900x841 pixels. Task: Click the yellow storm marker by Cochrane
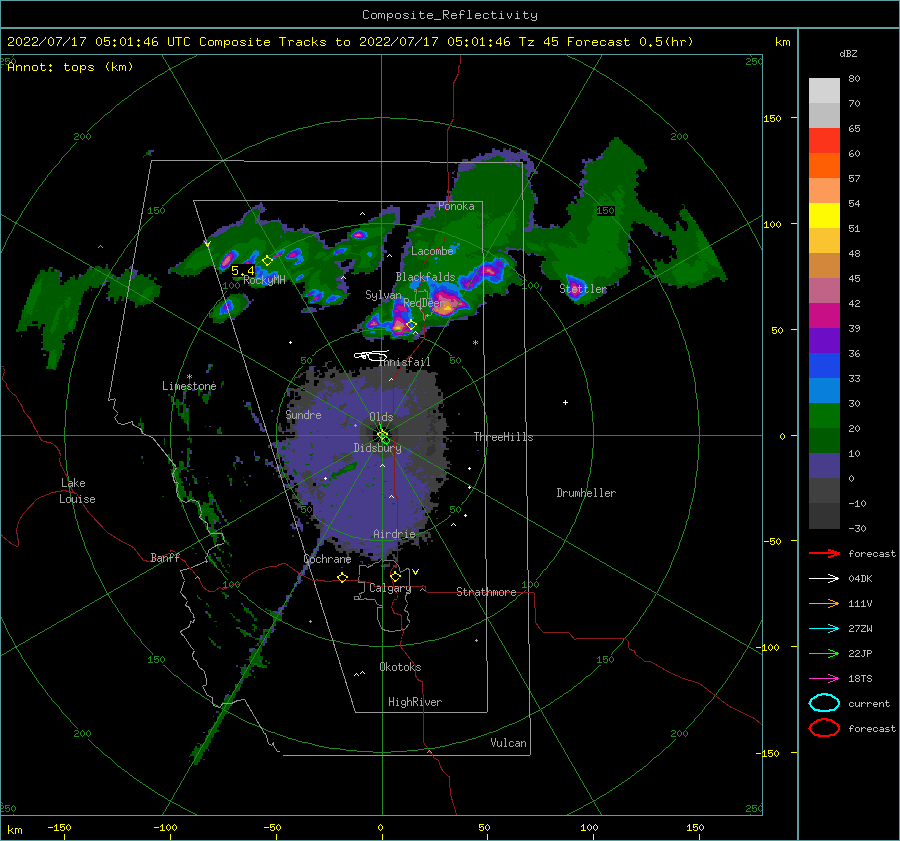(343, 577)
